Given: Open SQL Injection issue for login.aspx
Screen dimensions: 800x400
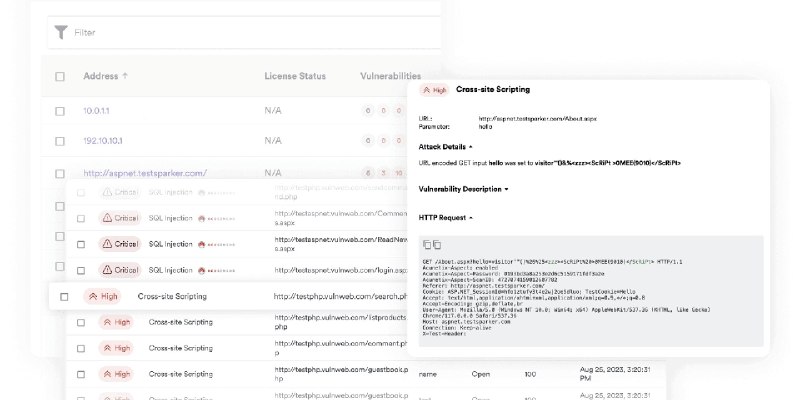Looking at the screenshot, I should 170,270.
